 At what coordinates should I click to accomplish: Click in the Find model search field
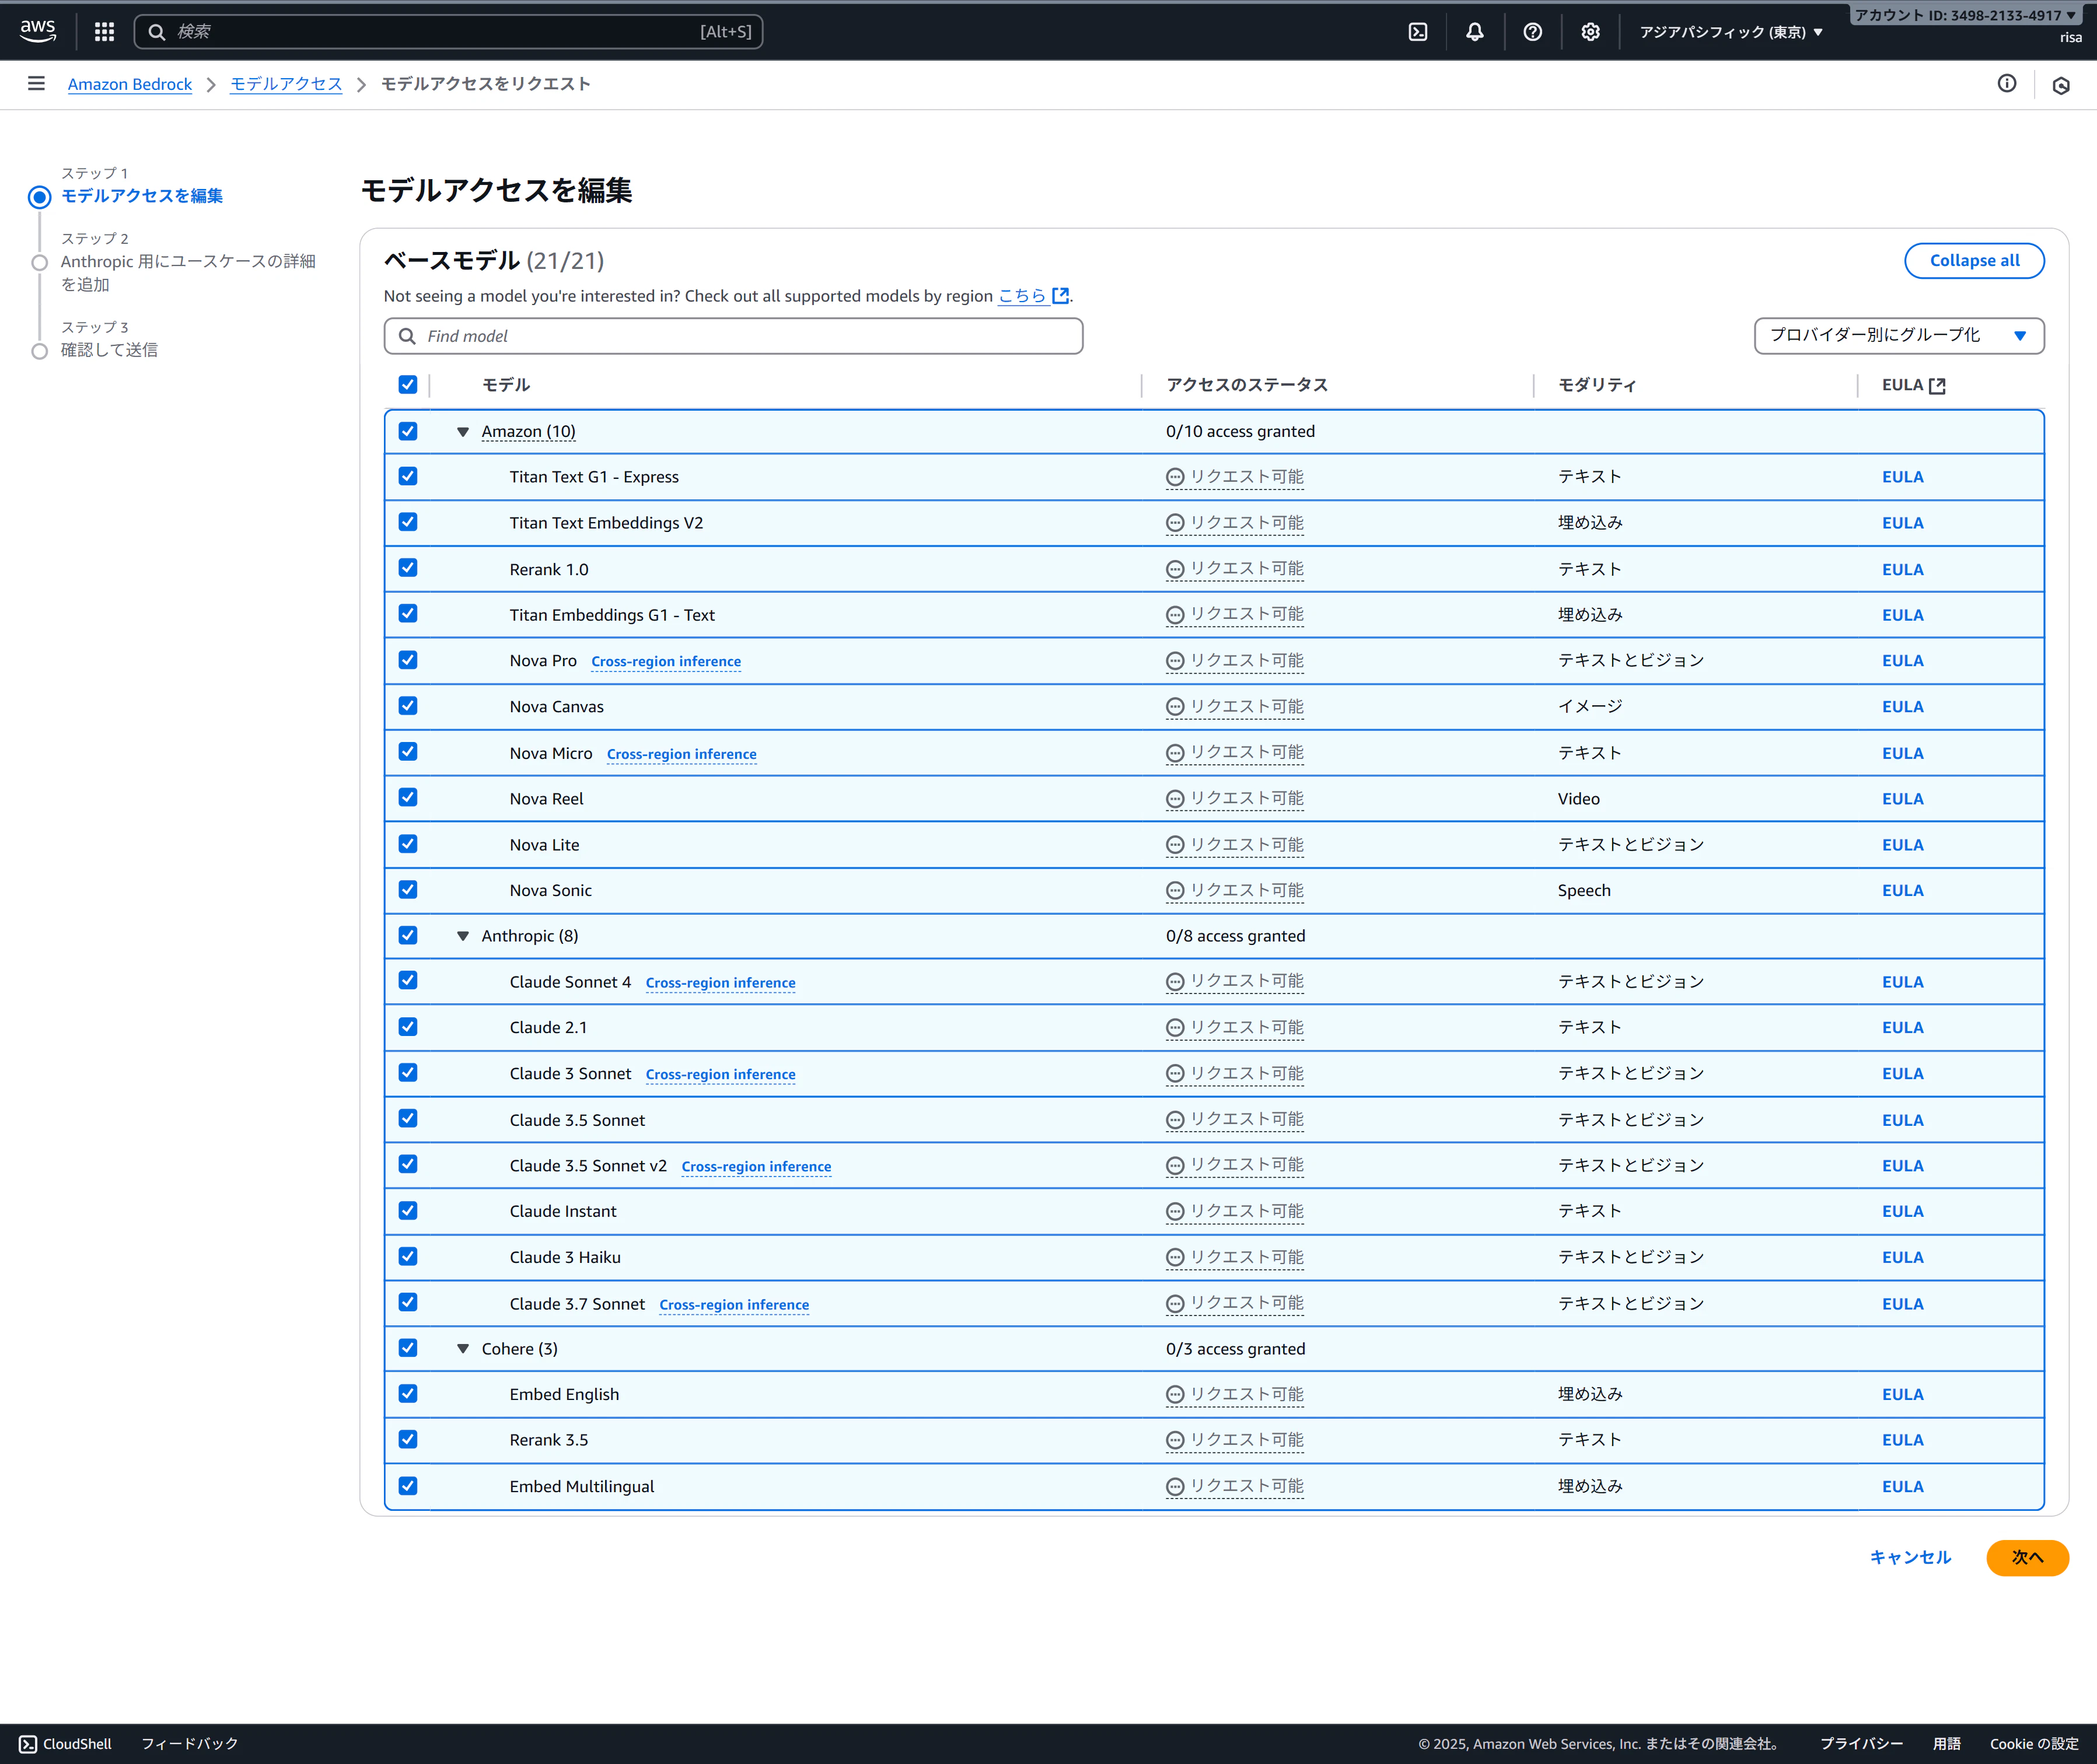pyautogui.click(x=733, y=336)
